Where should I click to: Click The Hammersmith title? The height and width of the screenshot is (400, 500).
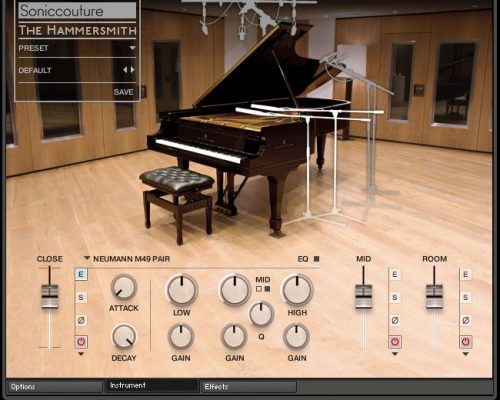[x=77, y=30]
